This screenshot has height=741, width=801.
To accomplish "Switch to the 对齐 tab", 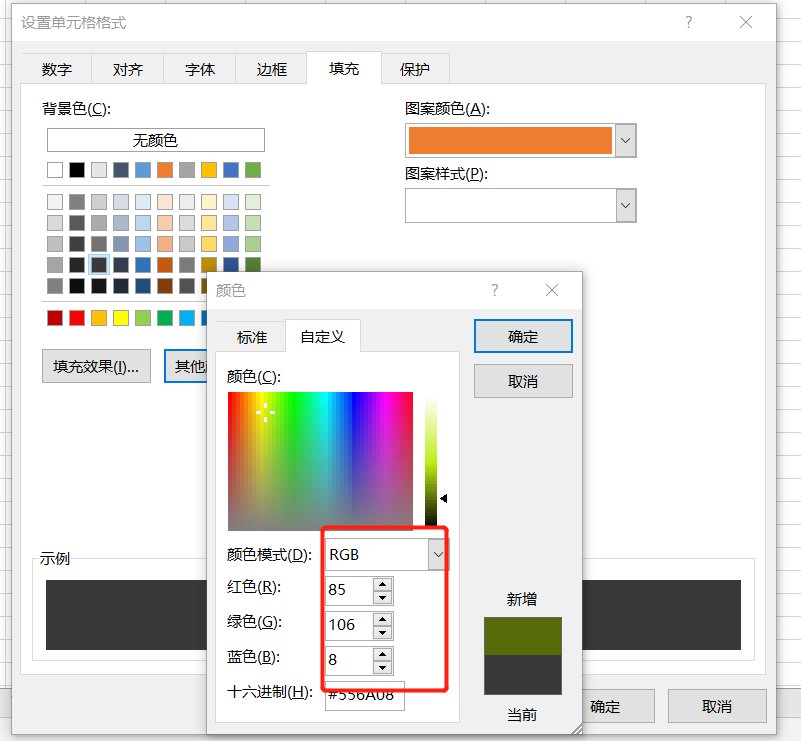I will (128, 69).
